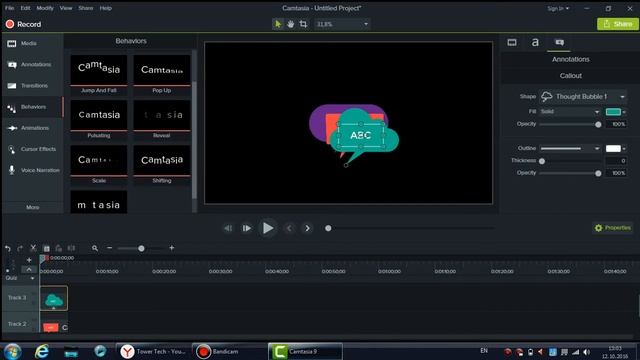Image resolution: width=640 pixels, height=360 pixels.
Task: Jump to previous marker arrow
Action: [x=289, y=228]
